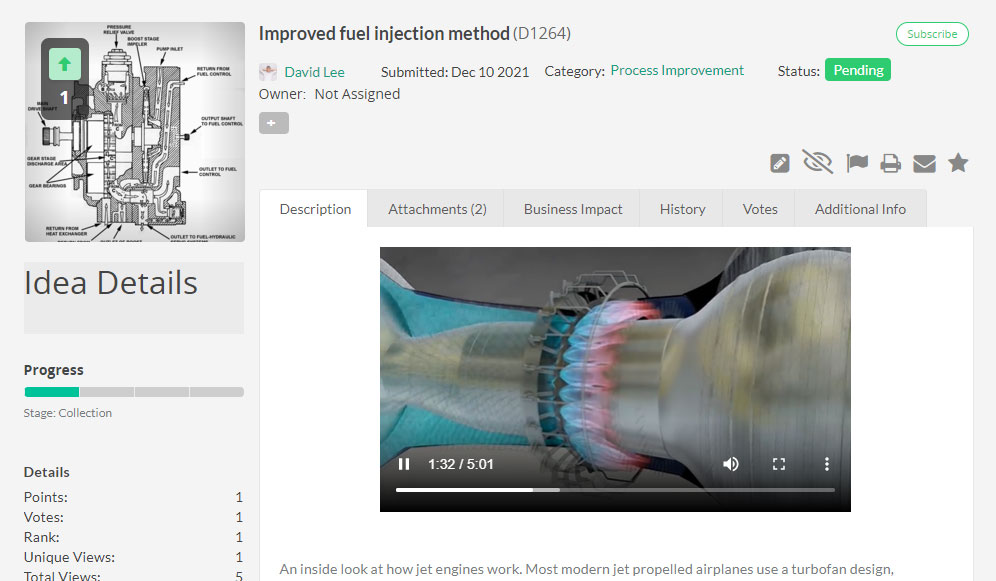Viewport: 996px width, 581px height.
Task: Mute the video volume speaker icon
Action: coord(730,464)
